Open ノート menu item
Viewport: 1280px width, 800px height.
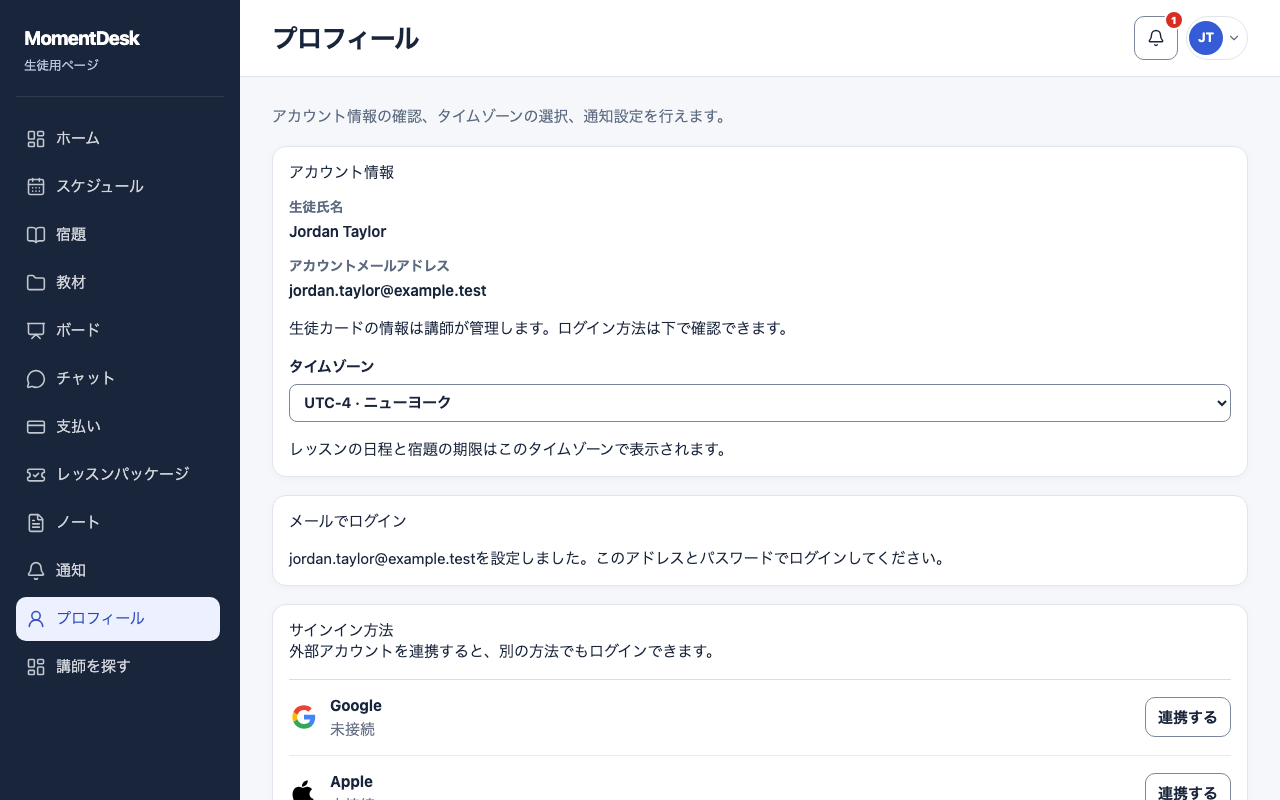pos(118,523)
